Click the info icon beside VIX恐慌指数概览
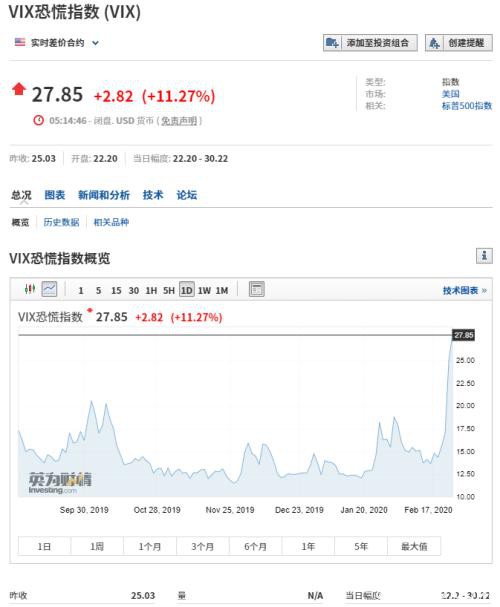This screenshot has width=500, height=607. pyautogui.click(x=484, y=256)
